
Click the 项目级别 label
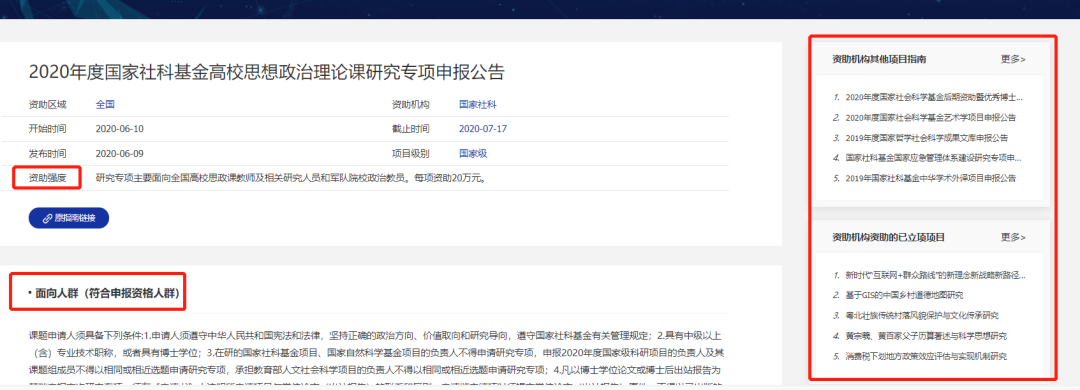[411, 153]
